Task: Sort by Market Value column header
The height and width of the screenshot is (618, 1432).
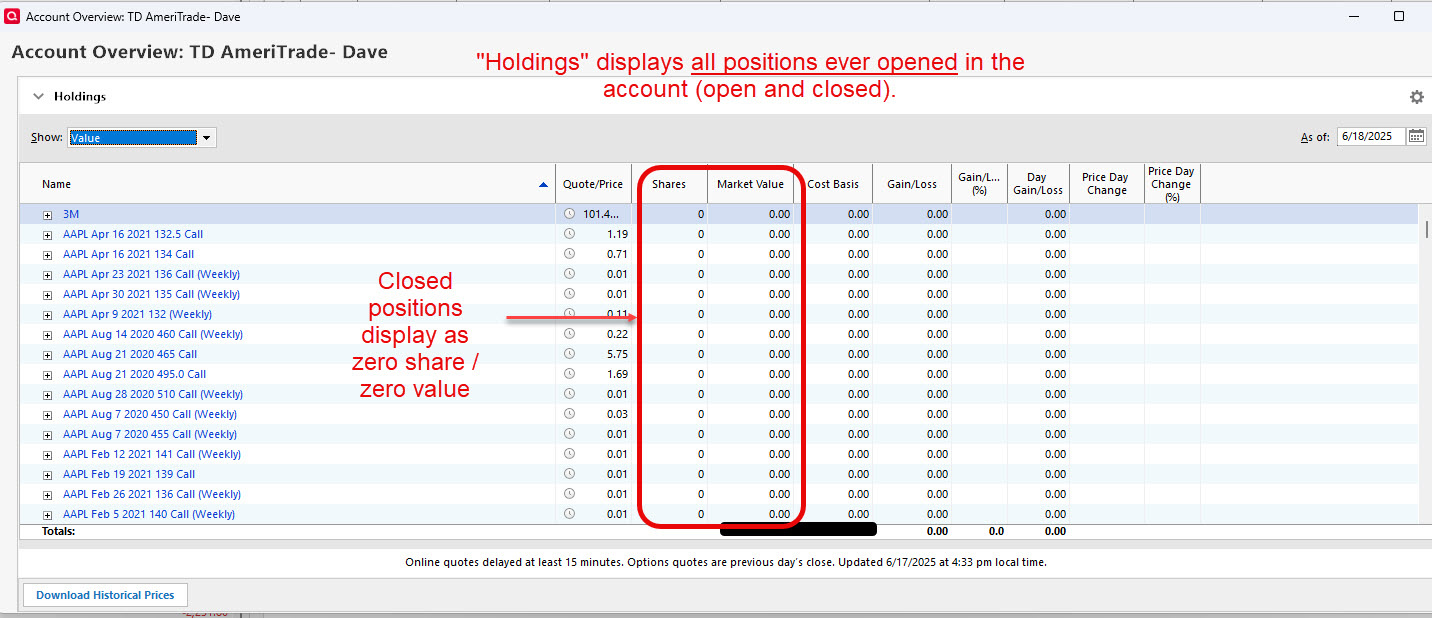Action: tap(751, 184)
